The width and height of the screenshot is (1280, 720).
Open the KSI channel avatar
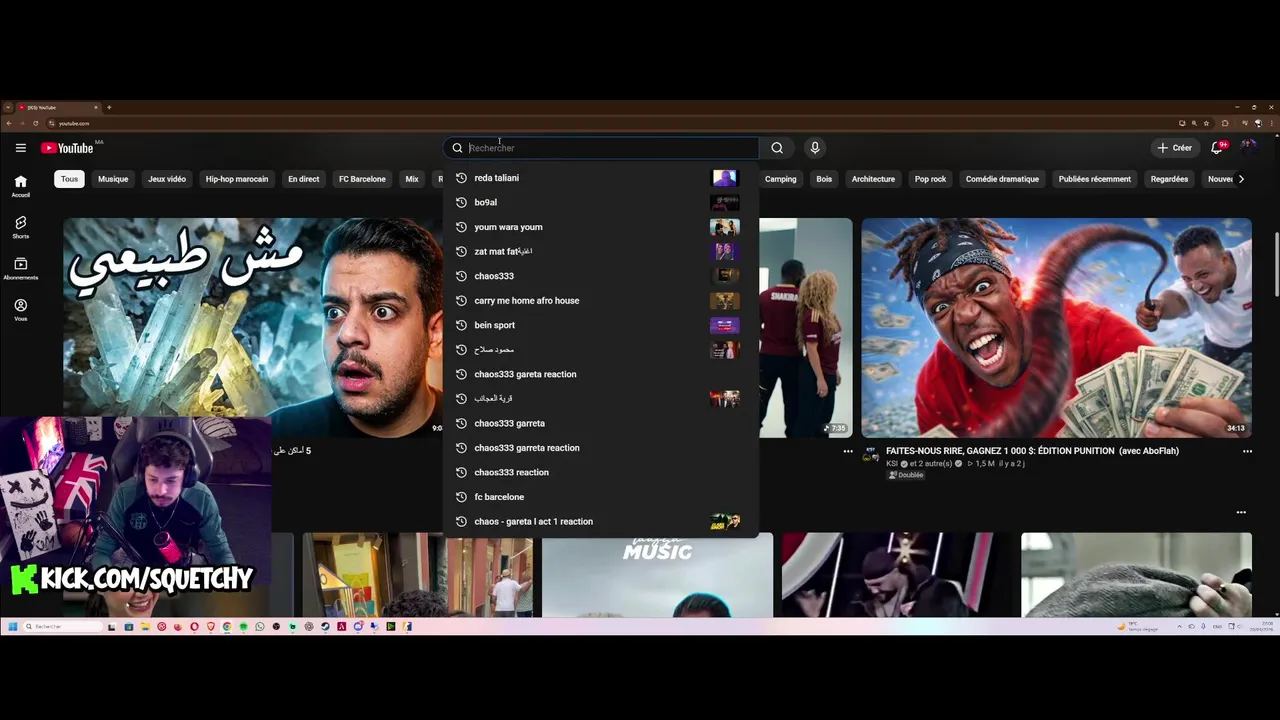871,455
